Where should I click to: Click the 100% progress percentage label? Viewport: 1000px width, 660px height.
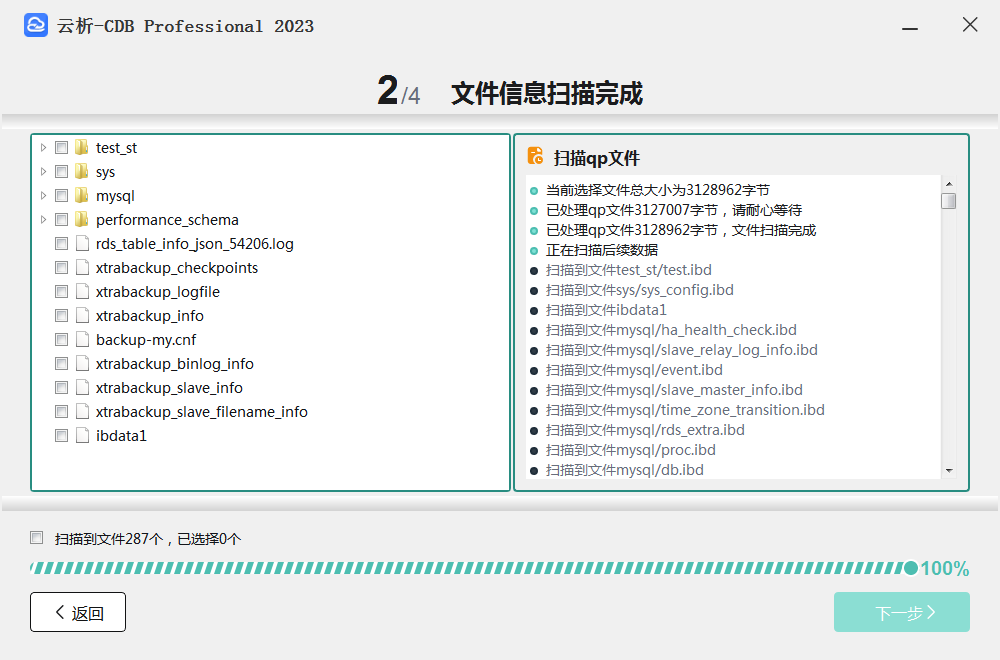pos(945,568)
